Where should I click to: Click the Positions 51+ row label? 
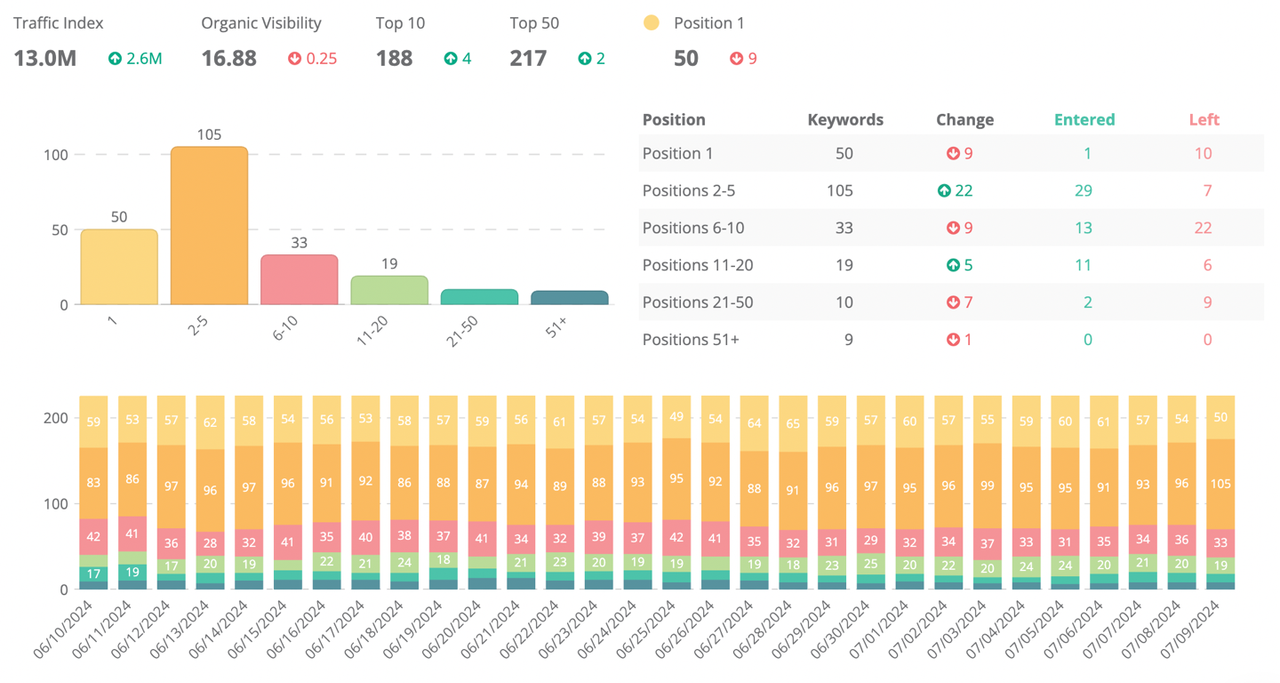click(689, 340)
